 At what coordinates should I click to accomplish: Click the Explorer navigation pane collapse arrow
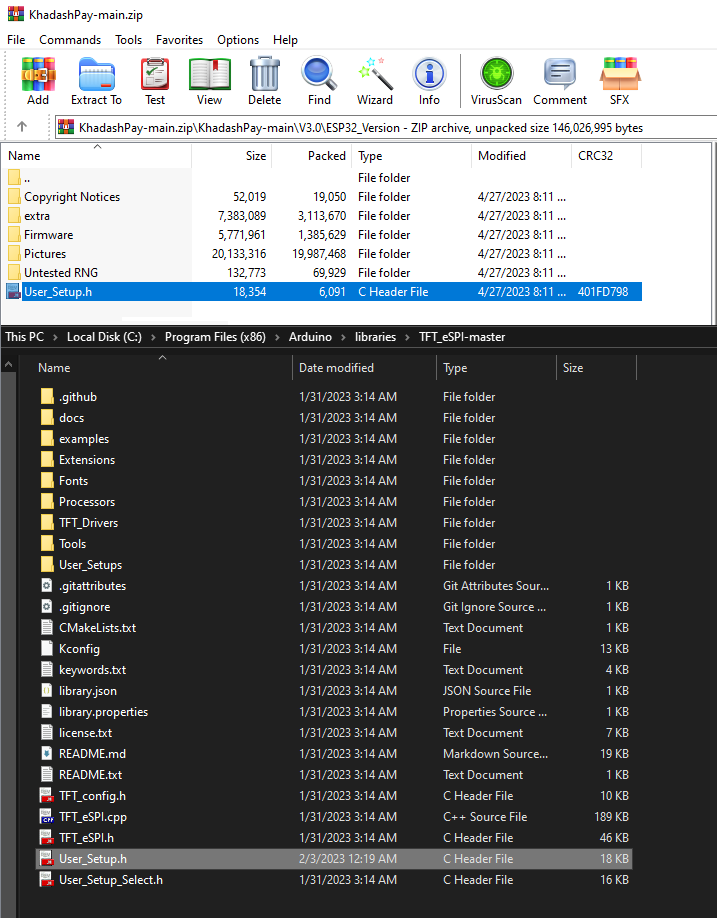click(9, 365)
